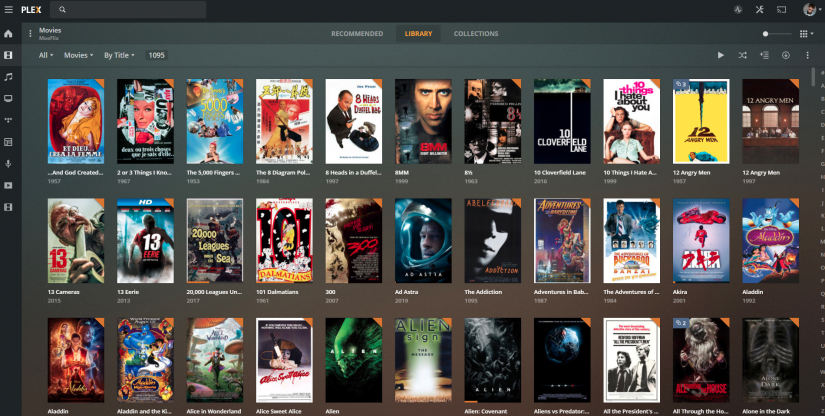Open the three-dot menu beside Movies title
This screenshot has width=825, height=416.
30,34
